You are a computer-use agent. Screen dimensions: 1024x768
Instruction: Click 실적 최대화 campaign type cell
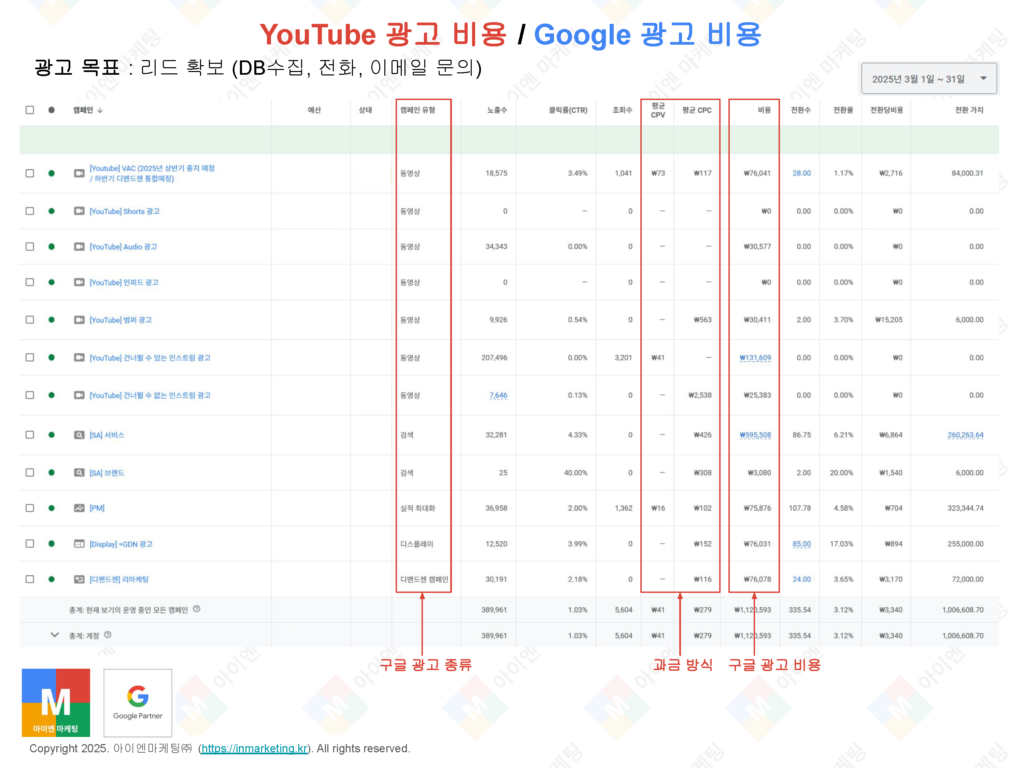coord(417,508)
